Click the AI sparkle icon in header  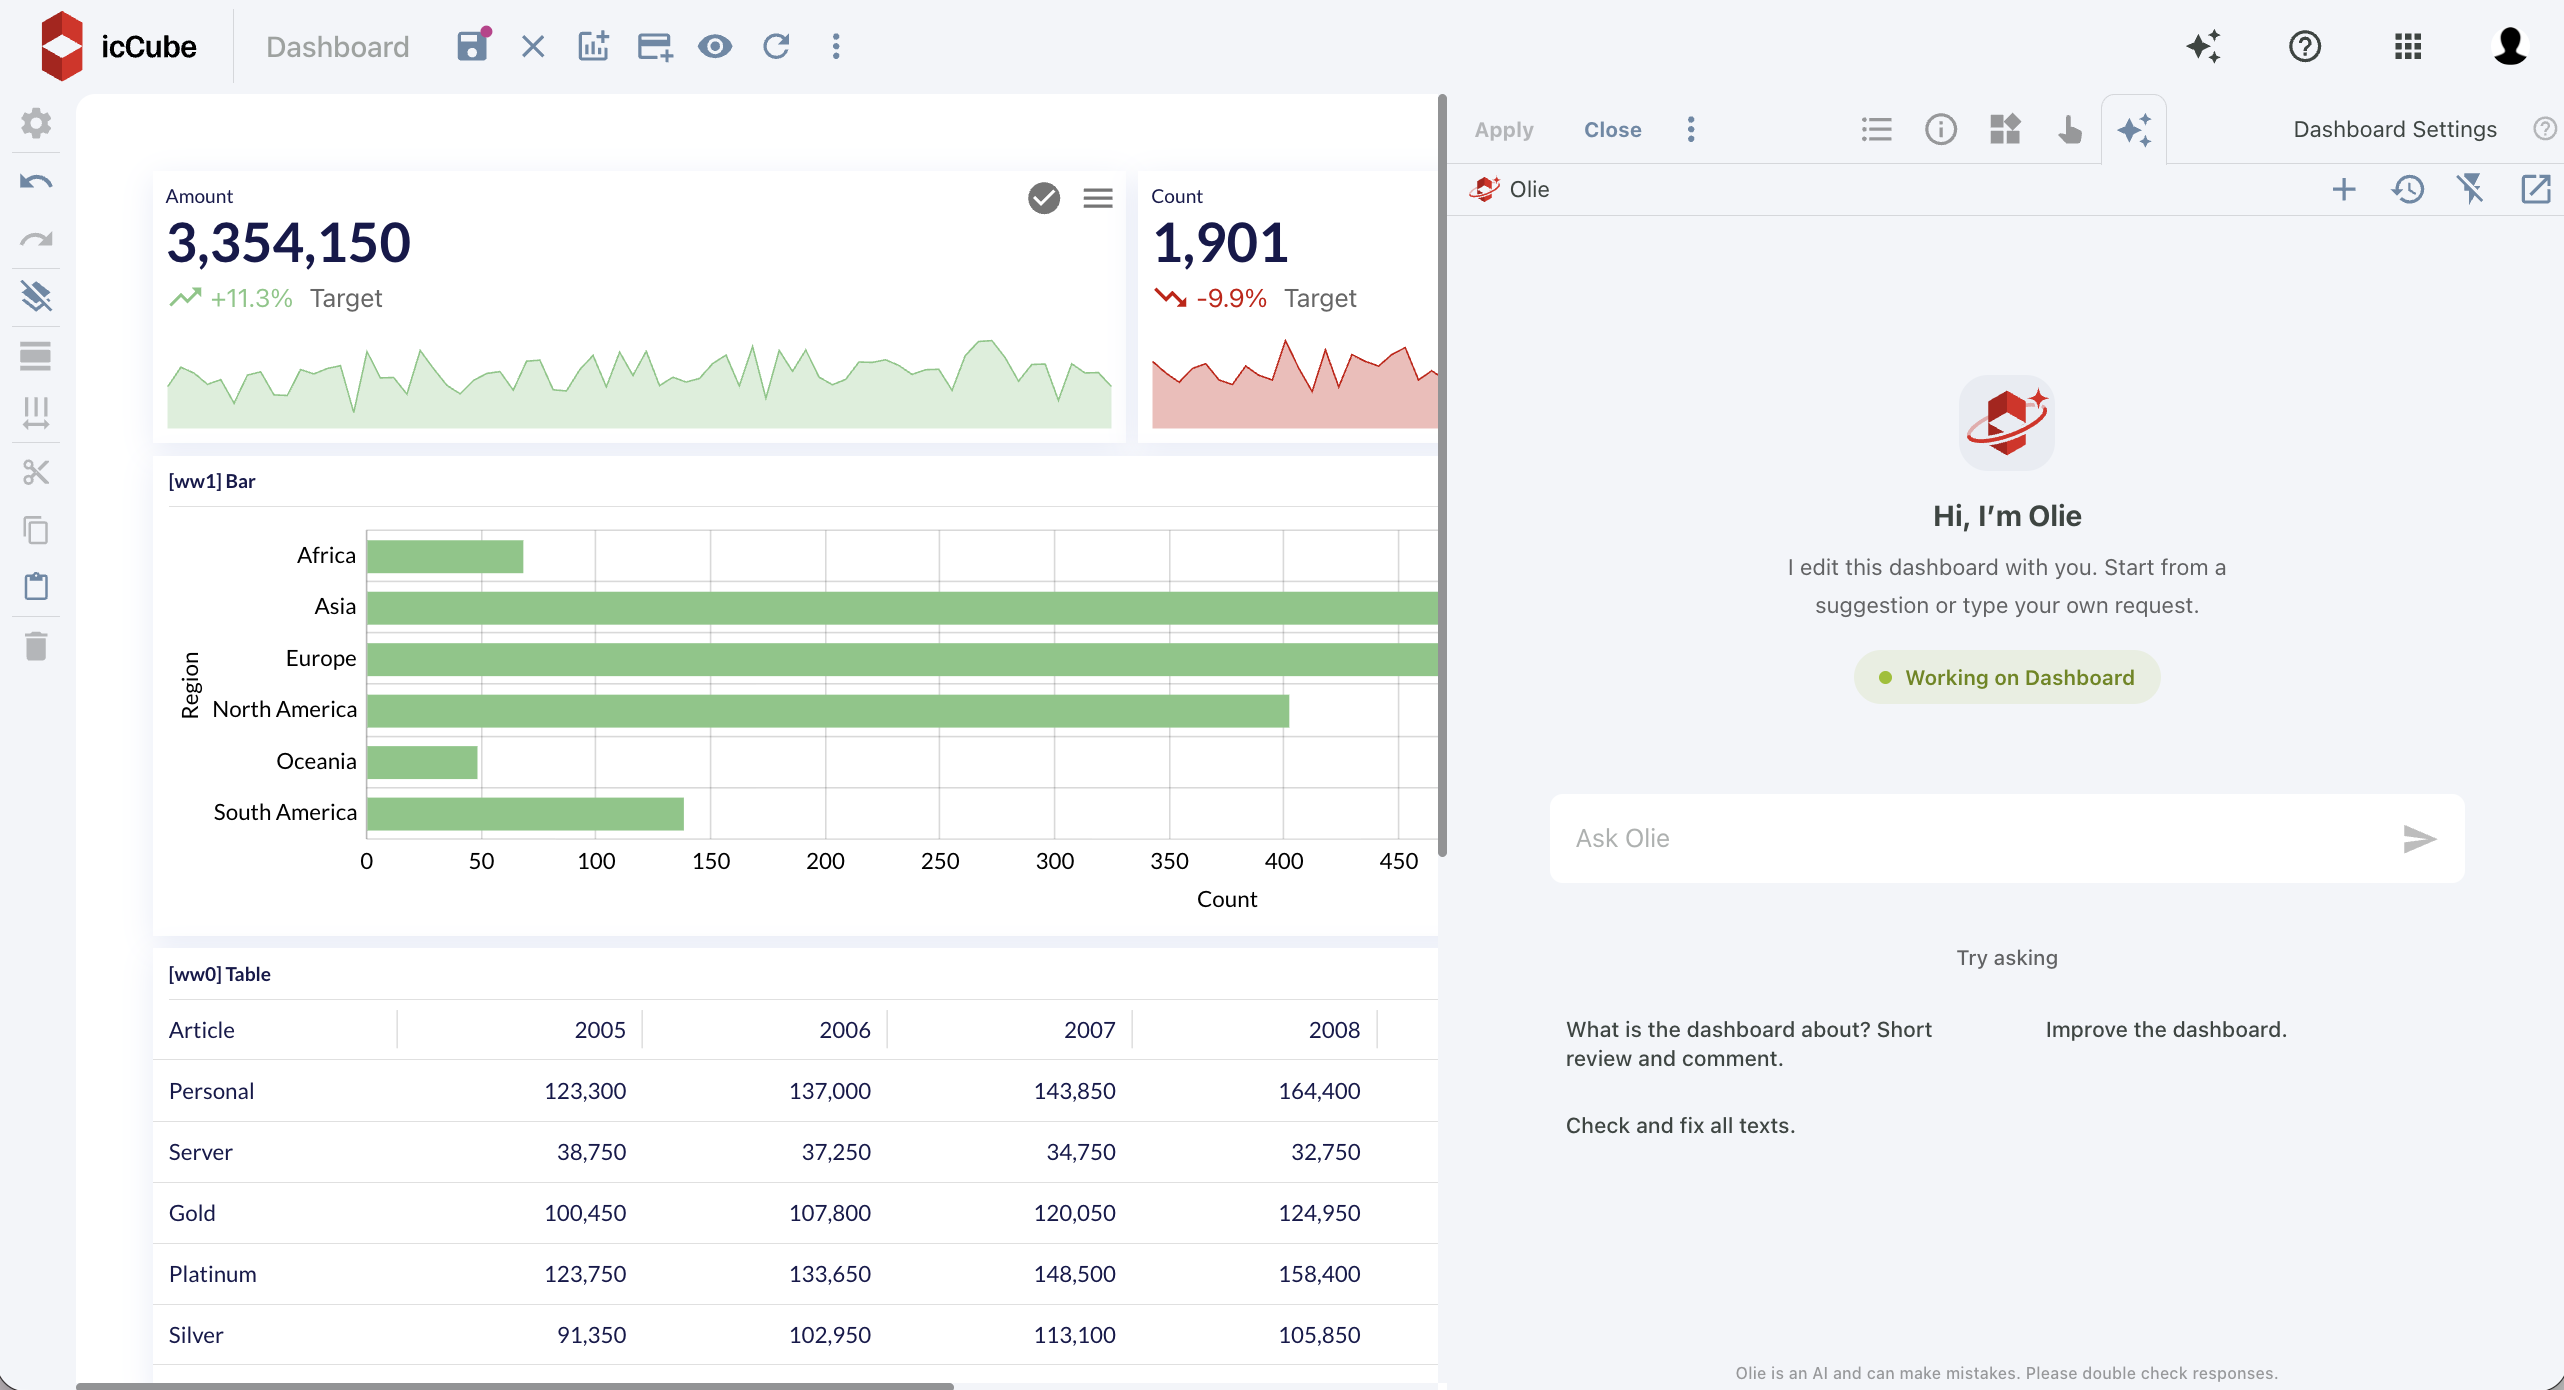2204,46
